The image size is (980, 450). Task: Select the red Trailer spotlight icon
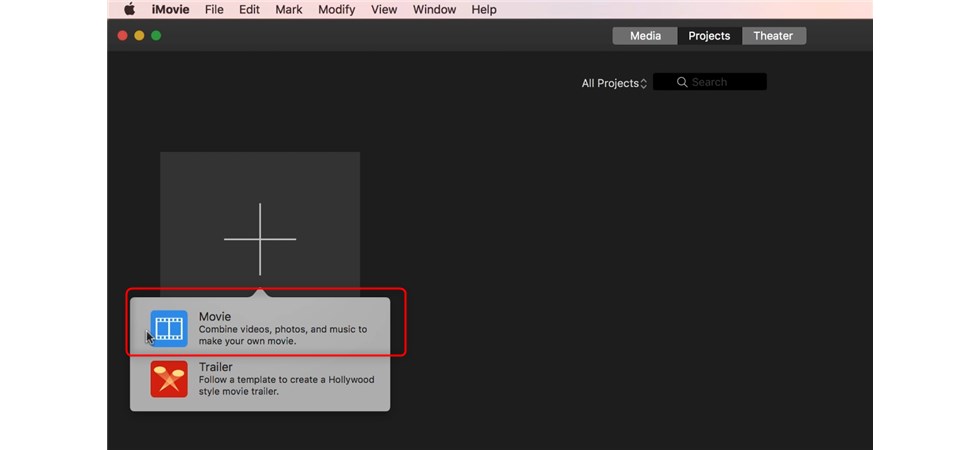click(x=169, y=379)
